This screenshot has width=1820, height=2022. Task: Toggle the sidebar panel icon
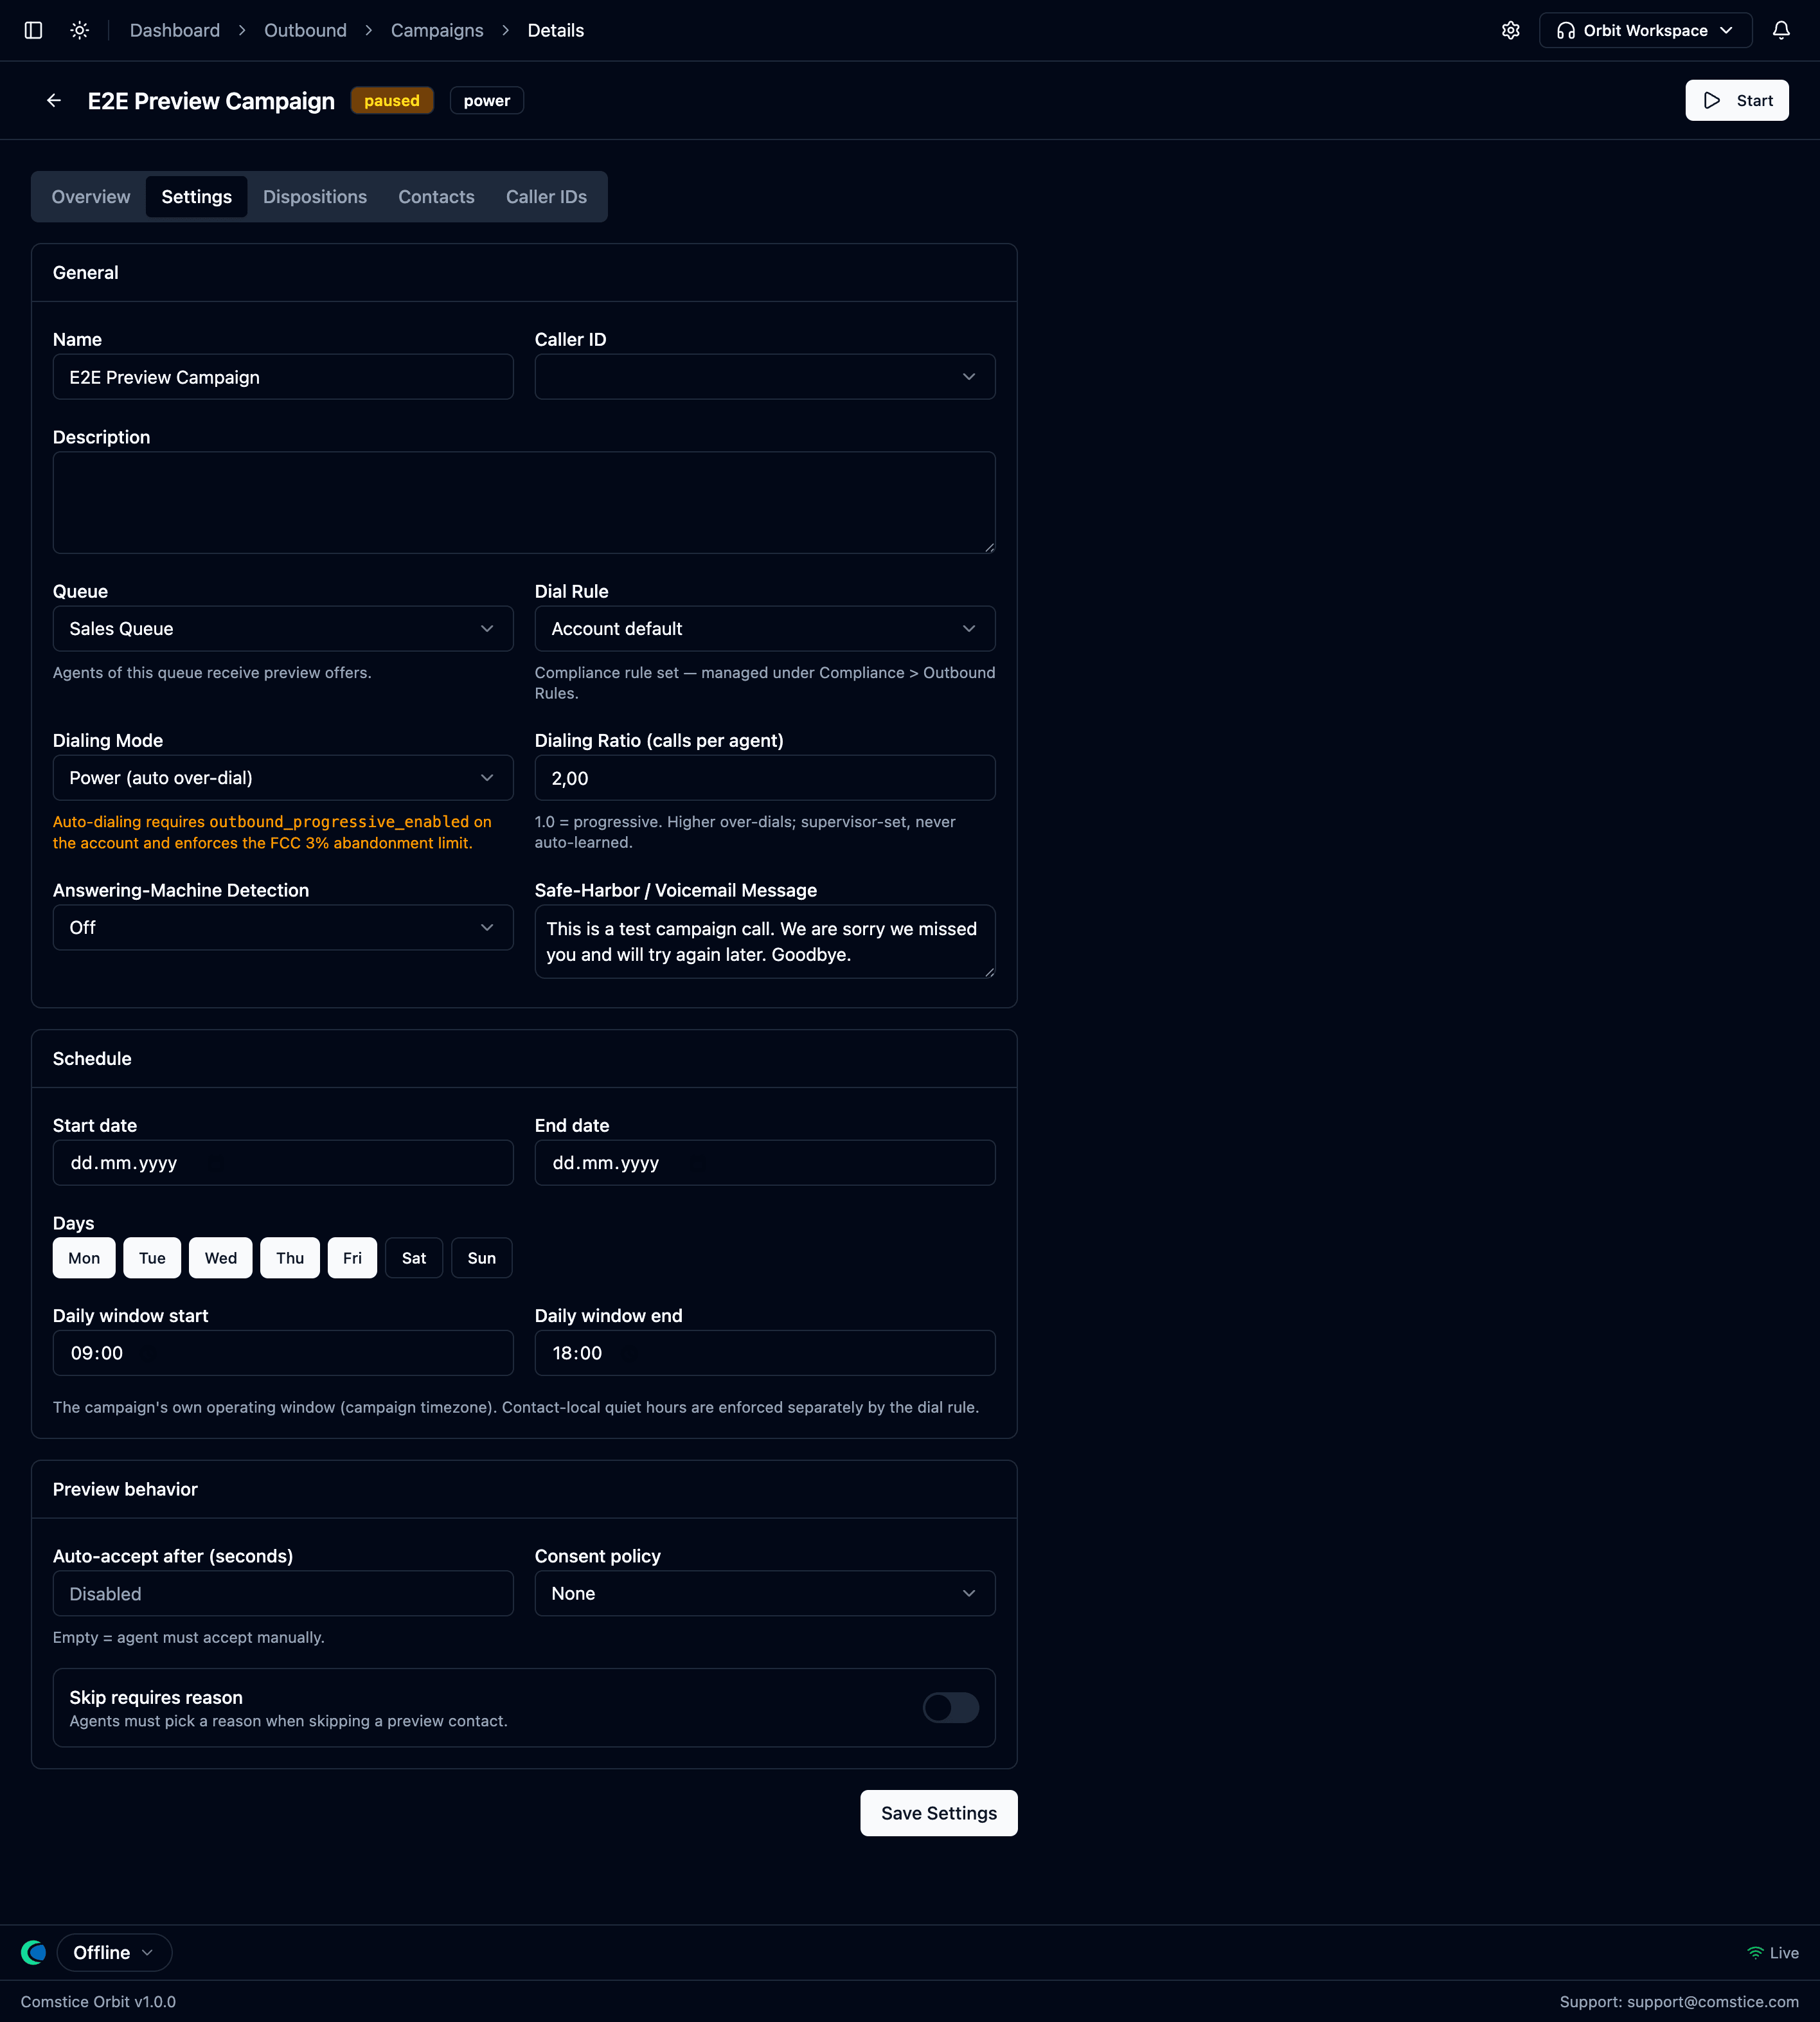[33, 30]
